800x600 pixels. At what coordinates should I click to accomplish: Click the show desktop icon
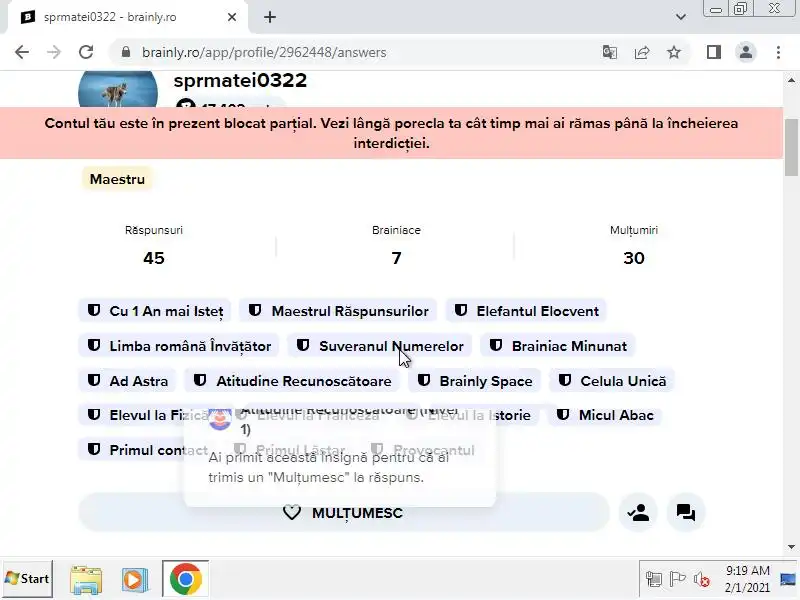(x=788, y=580)
